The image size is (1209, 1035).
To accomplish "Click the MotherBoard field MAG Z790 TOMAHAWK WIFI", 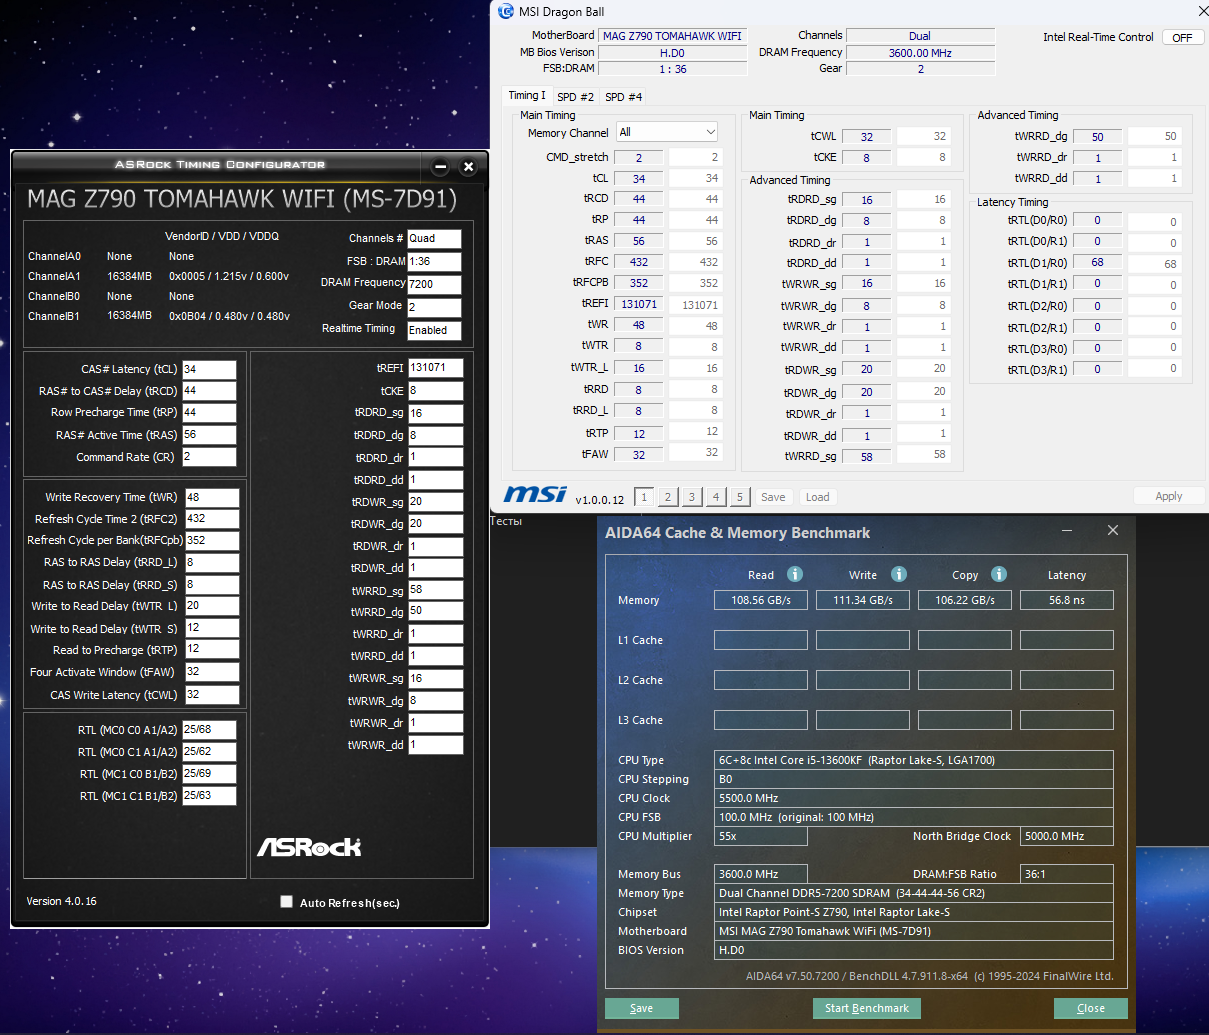I will (x=673, y=36).
